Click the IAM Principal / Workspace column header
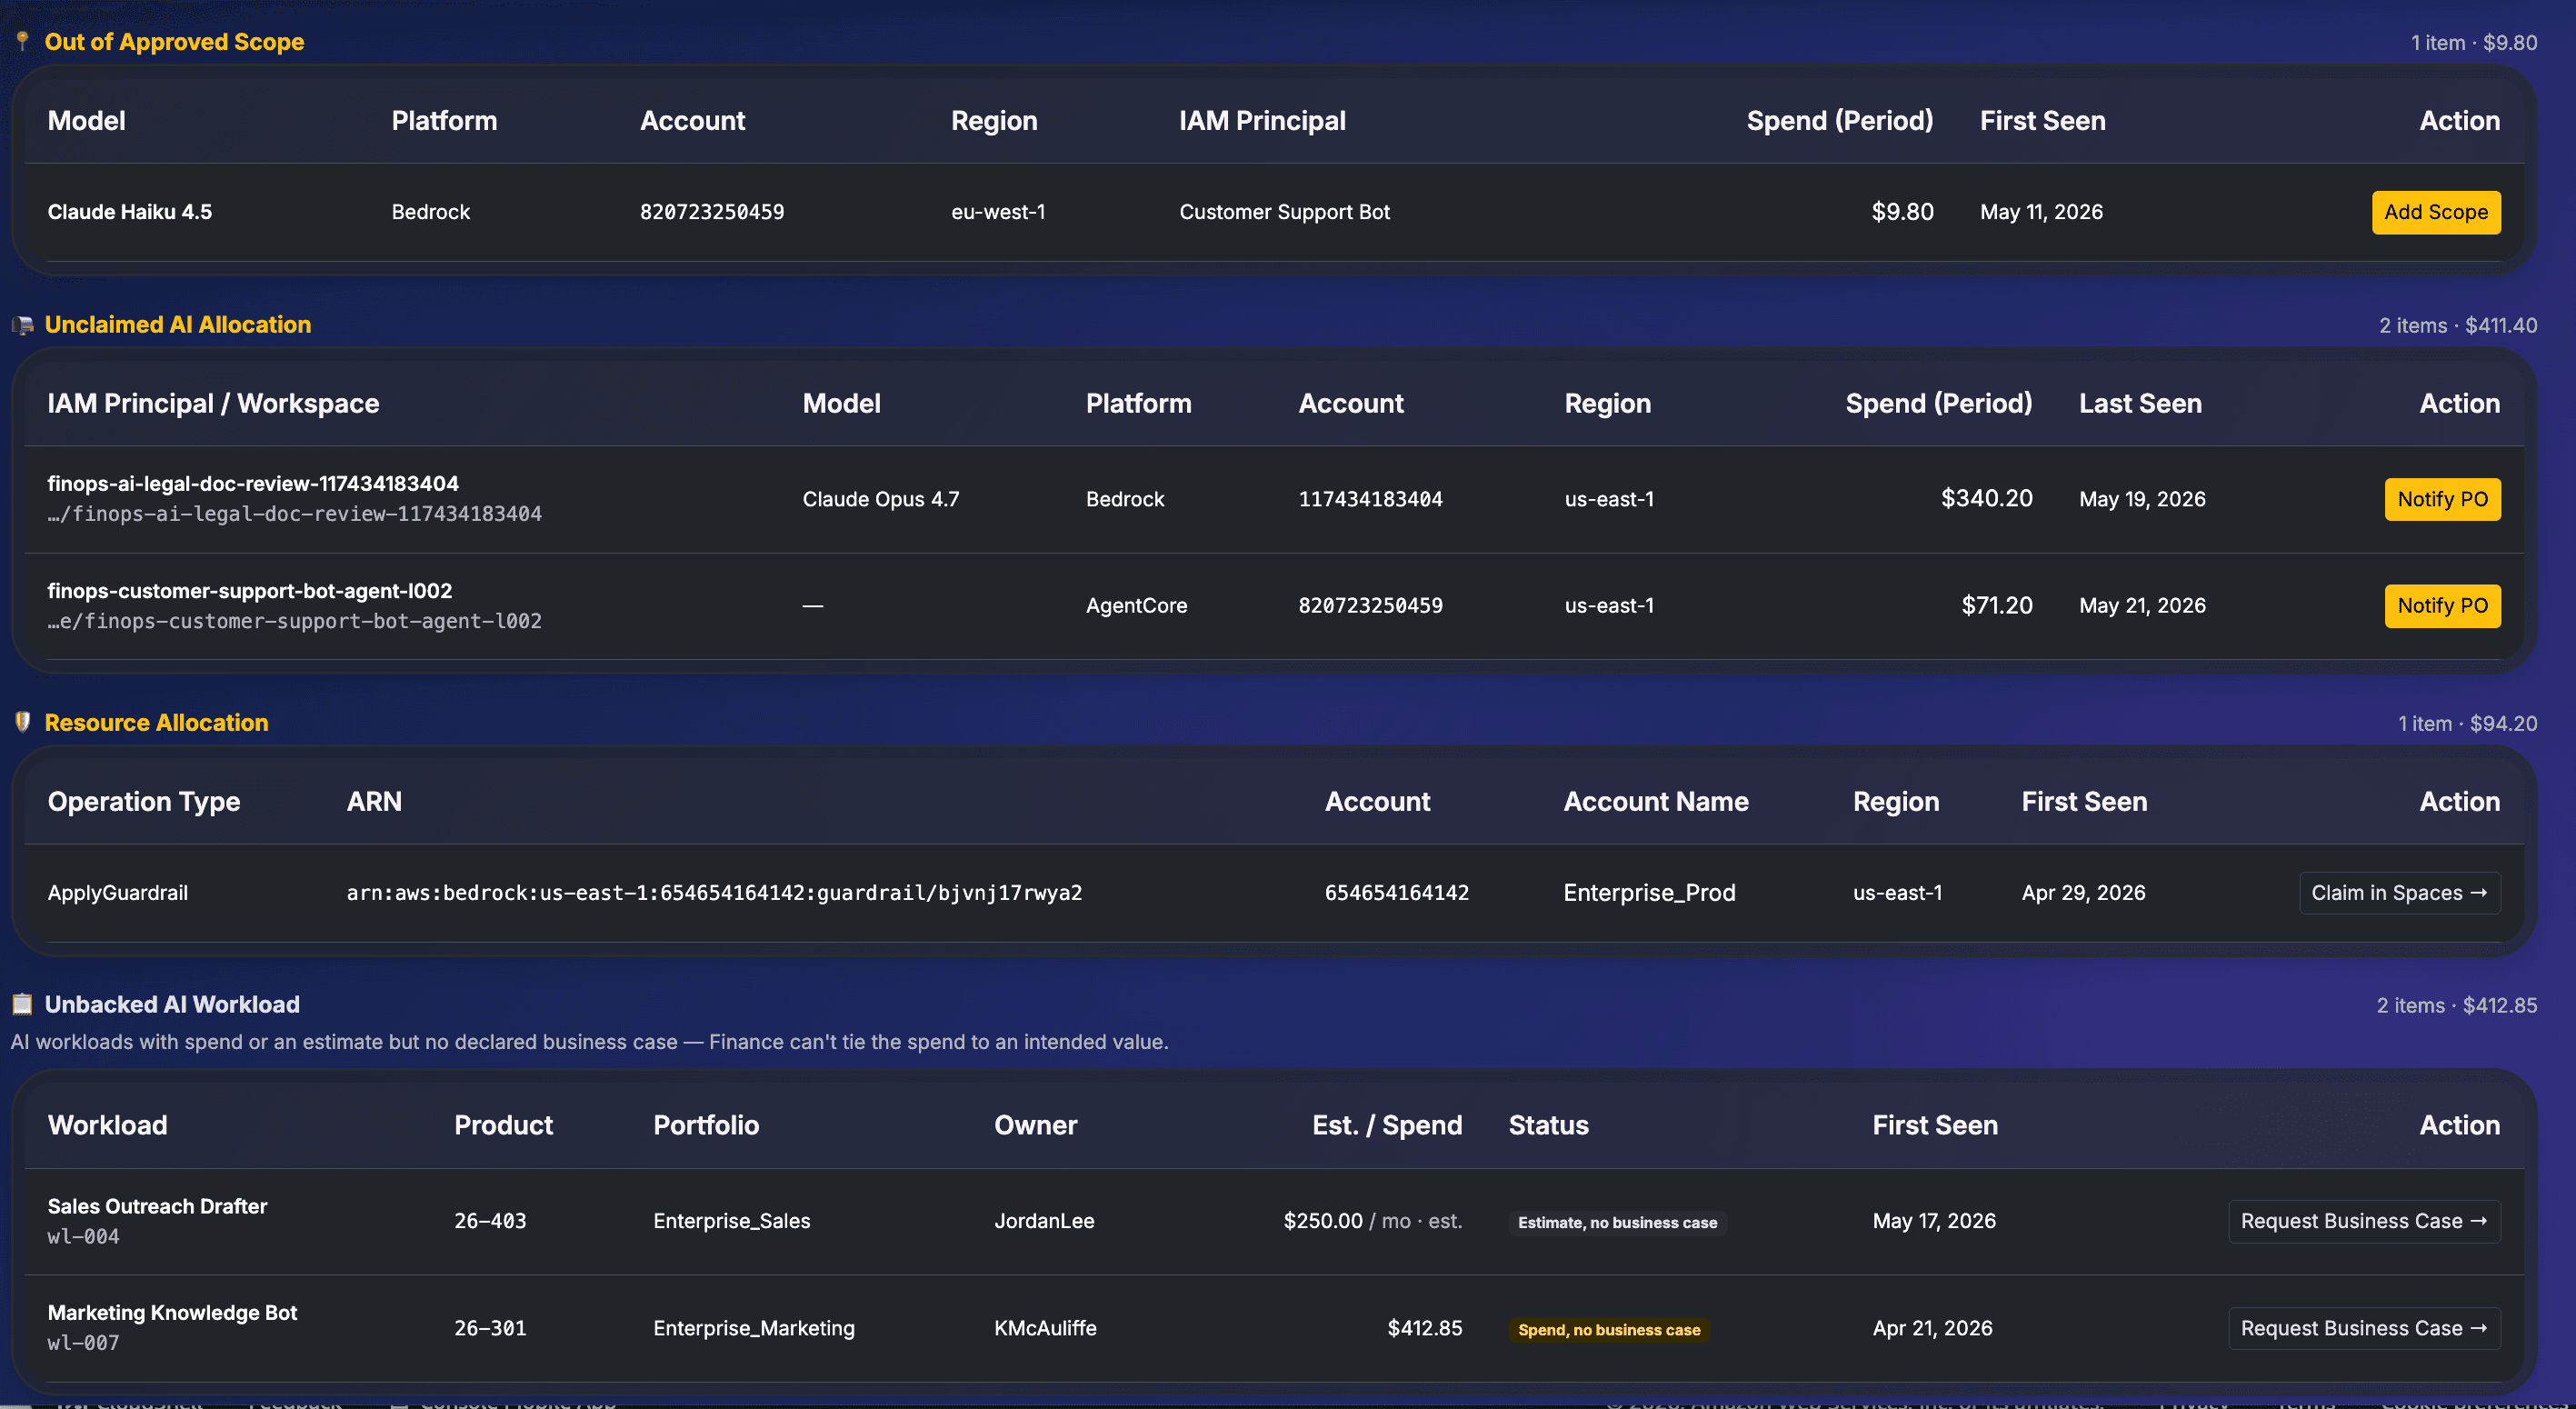2576x1409 pixels. pos(213,404)
